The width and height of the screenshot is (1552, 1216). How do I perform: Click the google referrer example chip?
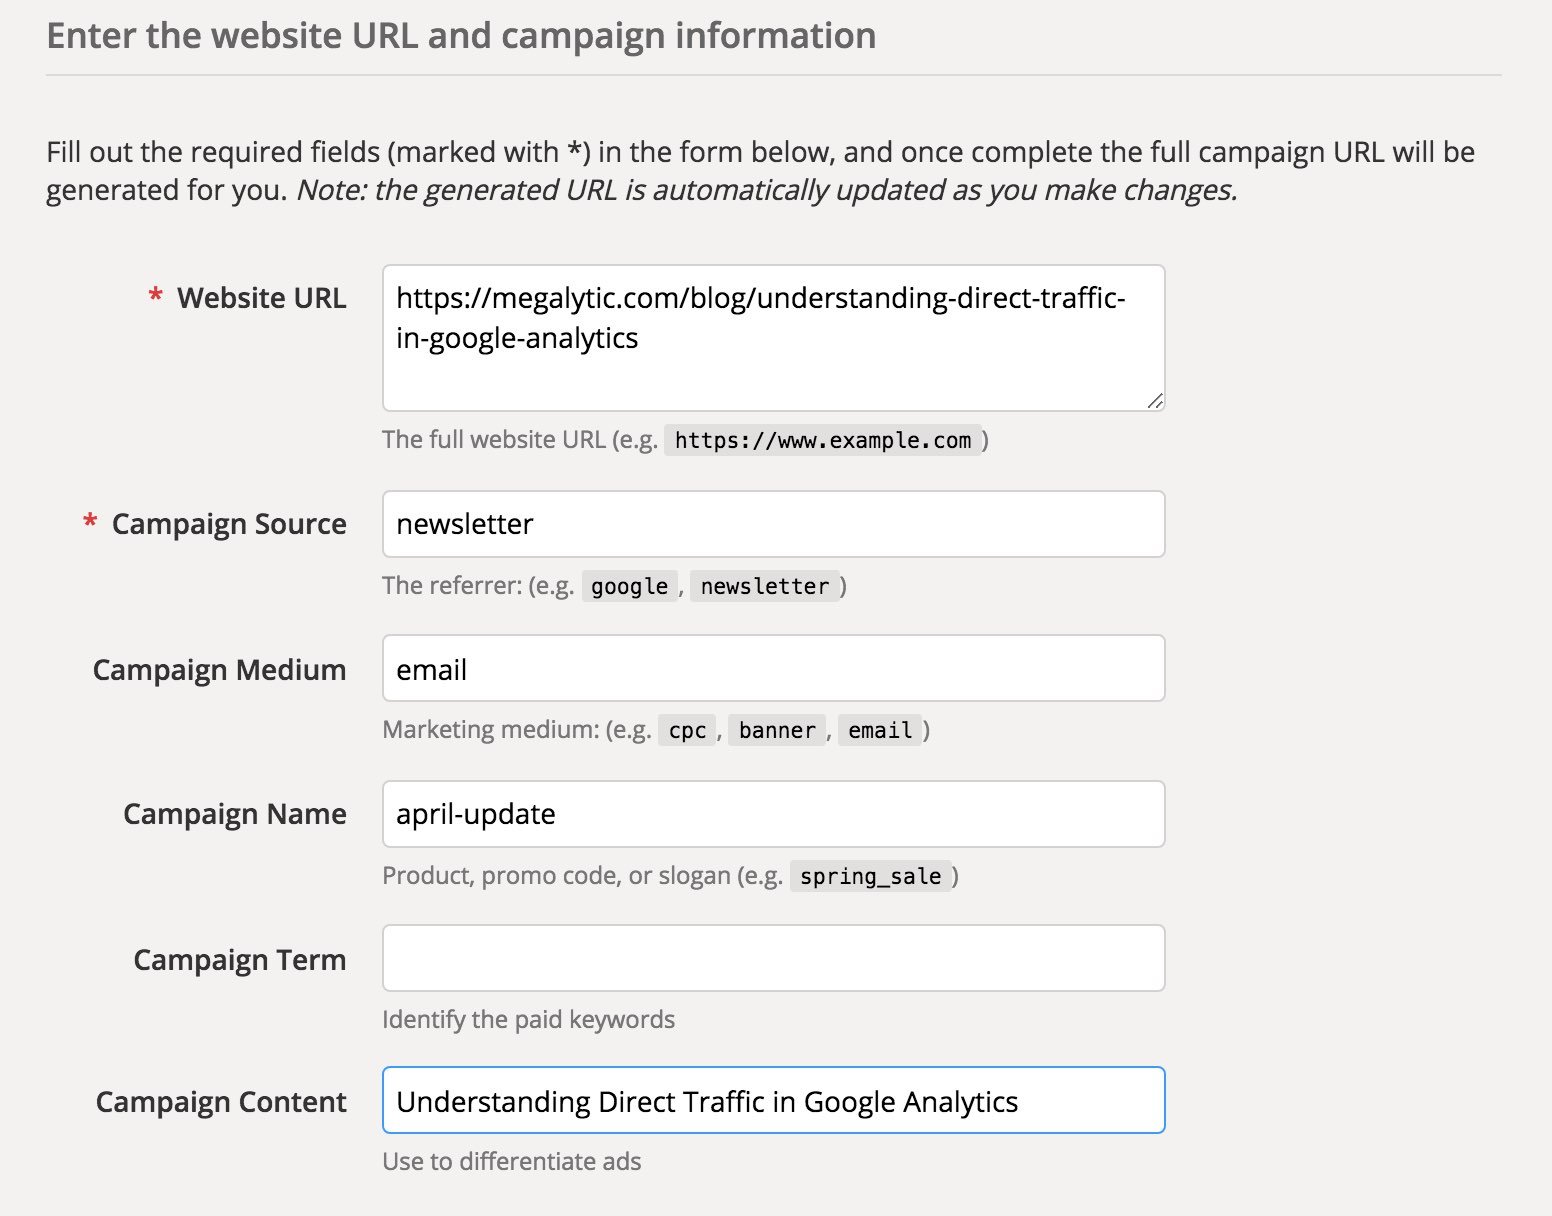click(628, 586)
